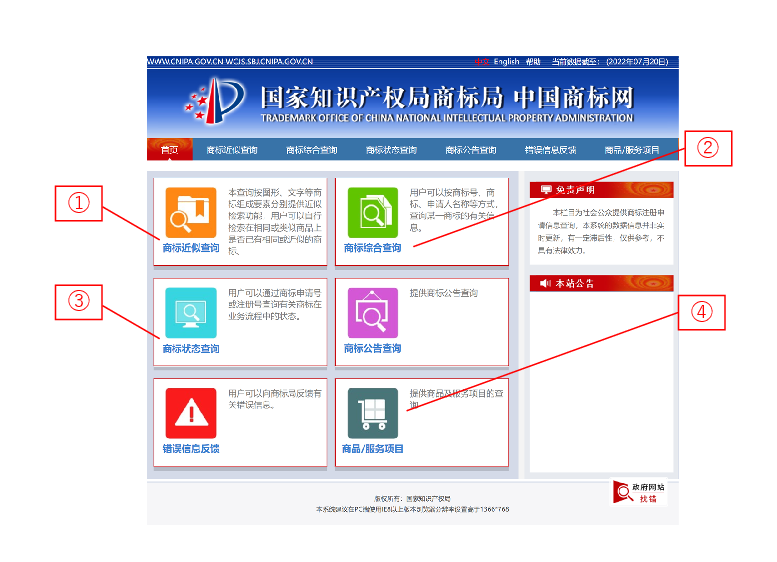Click the 商标综合查询 blue card link
This screenshot has height=562, width=777.
pyautogui.click(x=373, y=248)
